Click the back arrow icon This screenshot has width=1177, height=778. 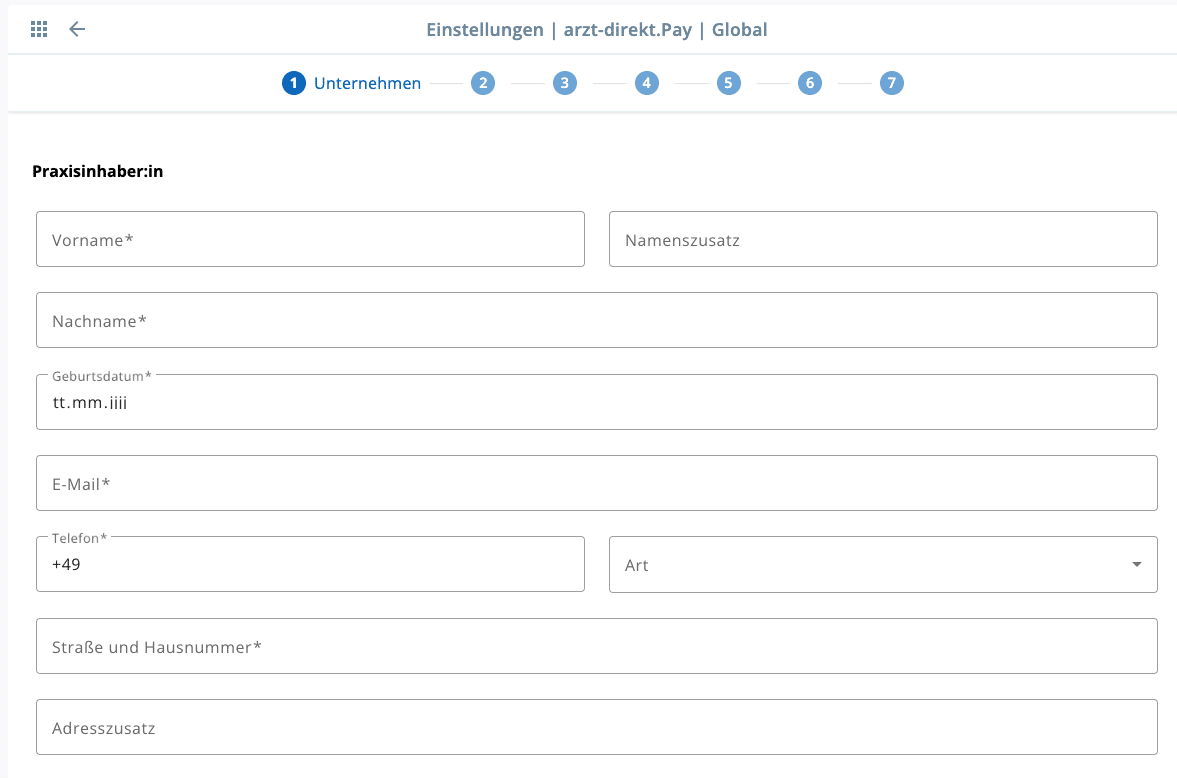tap(77, 29)
